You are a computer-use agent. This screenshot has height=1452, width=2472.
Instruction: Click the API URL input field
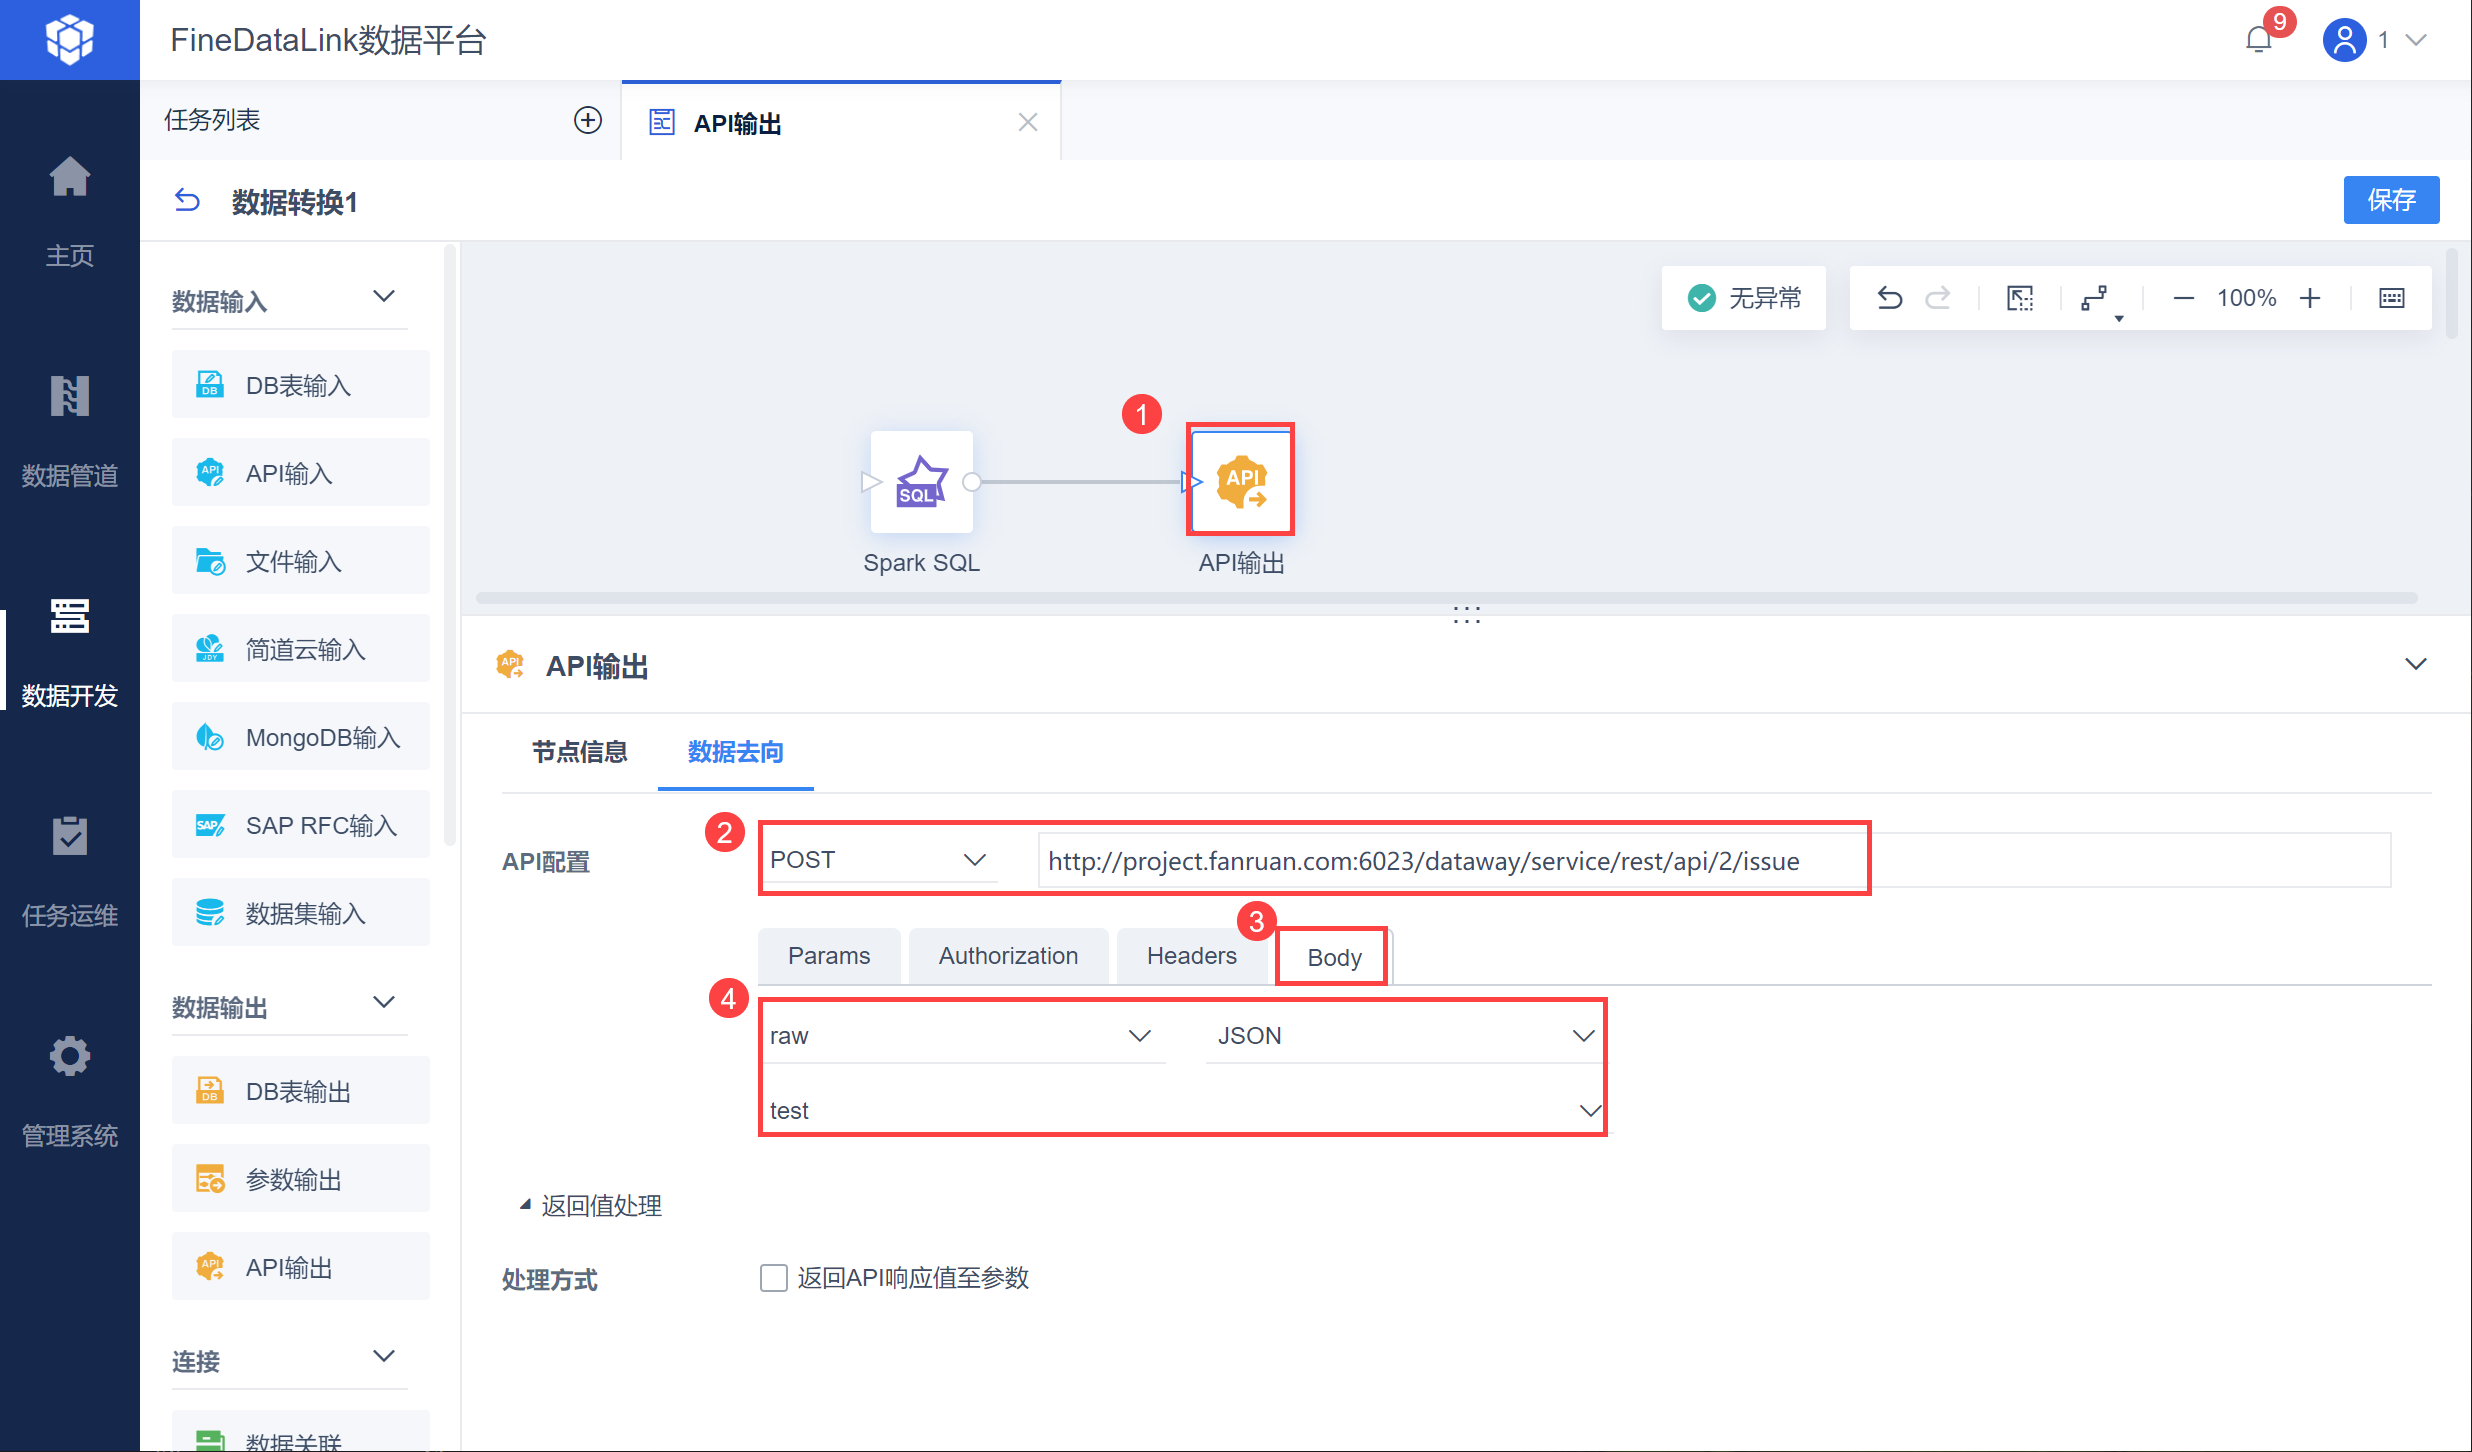[x=1713, y=860]
